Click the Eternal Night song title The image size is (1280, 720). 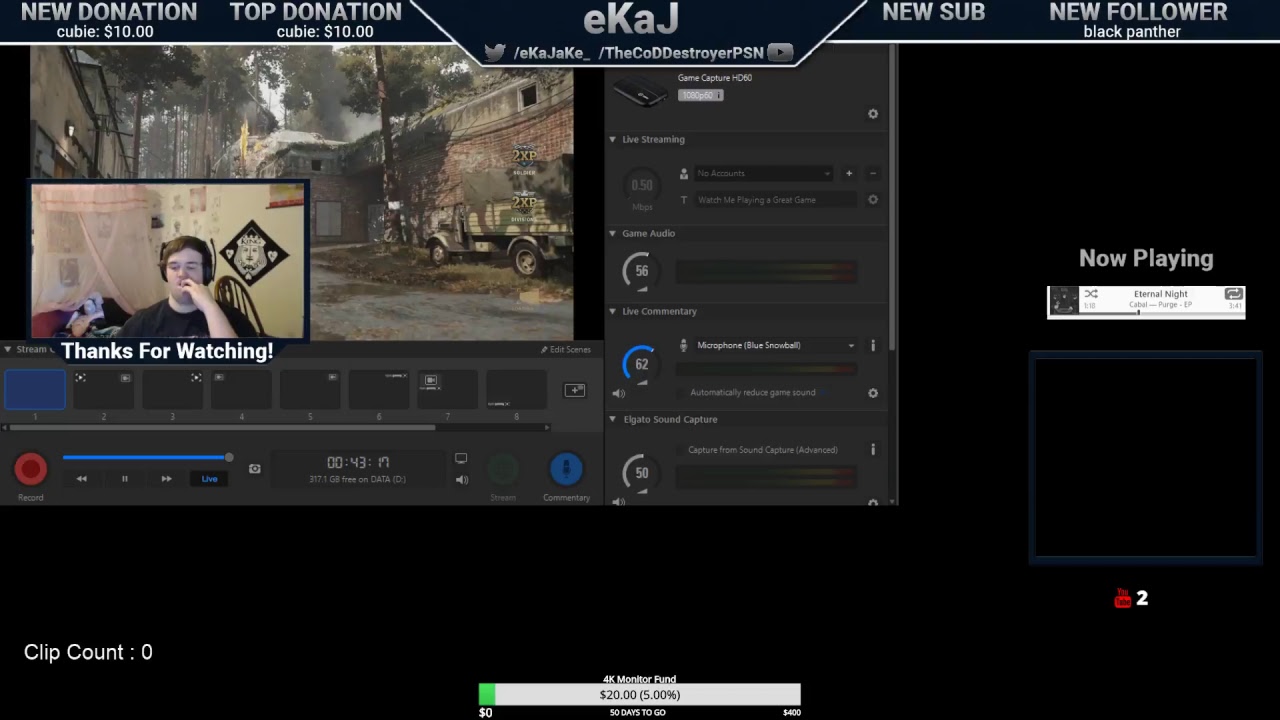1161,294
